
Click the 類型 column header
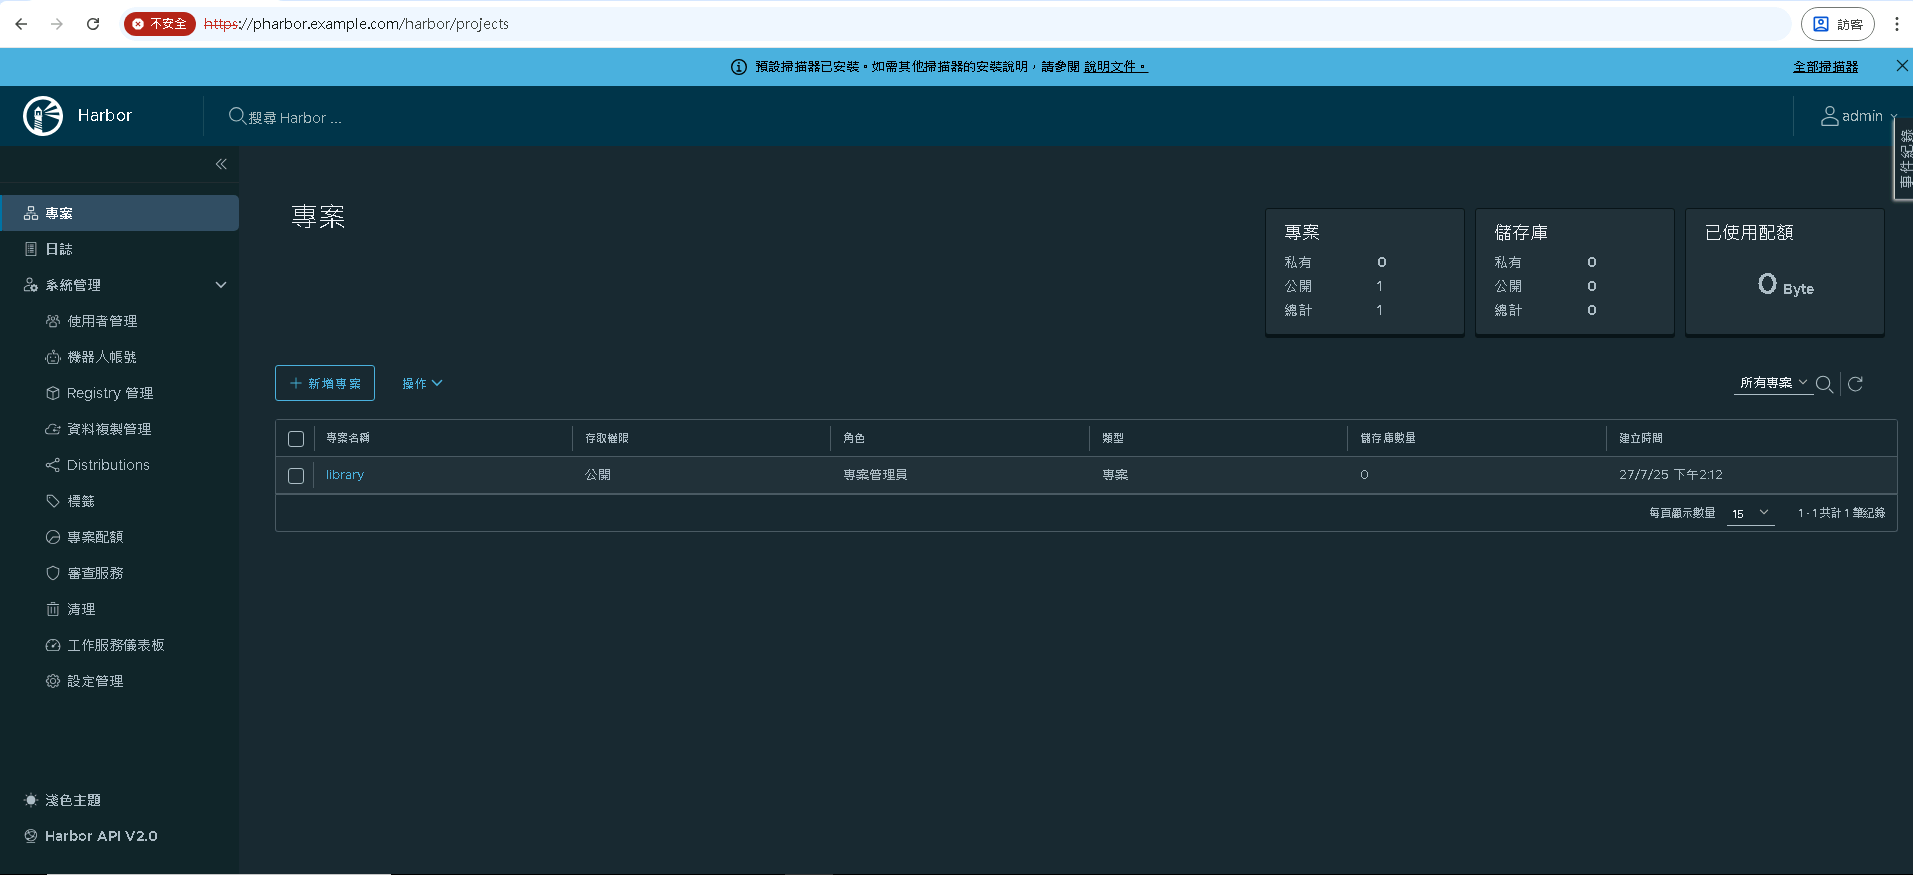click(1113, 438)
